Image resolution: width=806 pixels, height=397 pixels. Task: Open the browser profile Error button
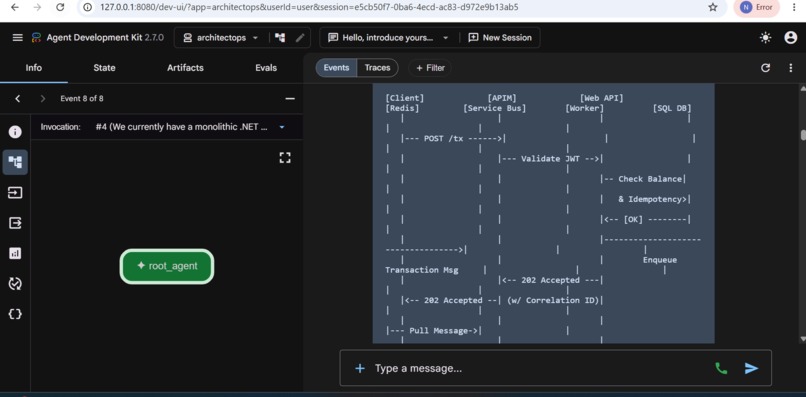coord(756,7)
